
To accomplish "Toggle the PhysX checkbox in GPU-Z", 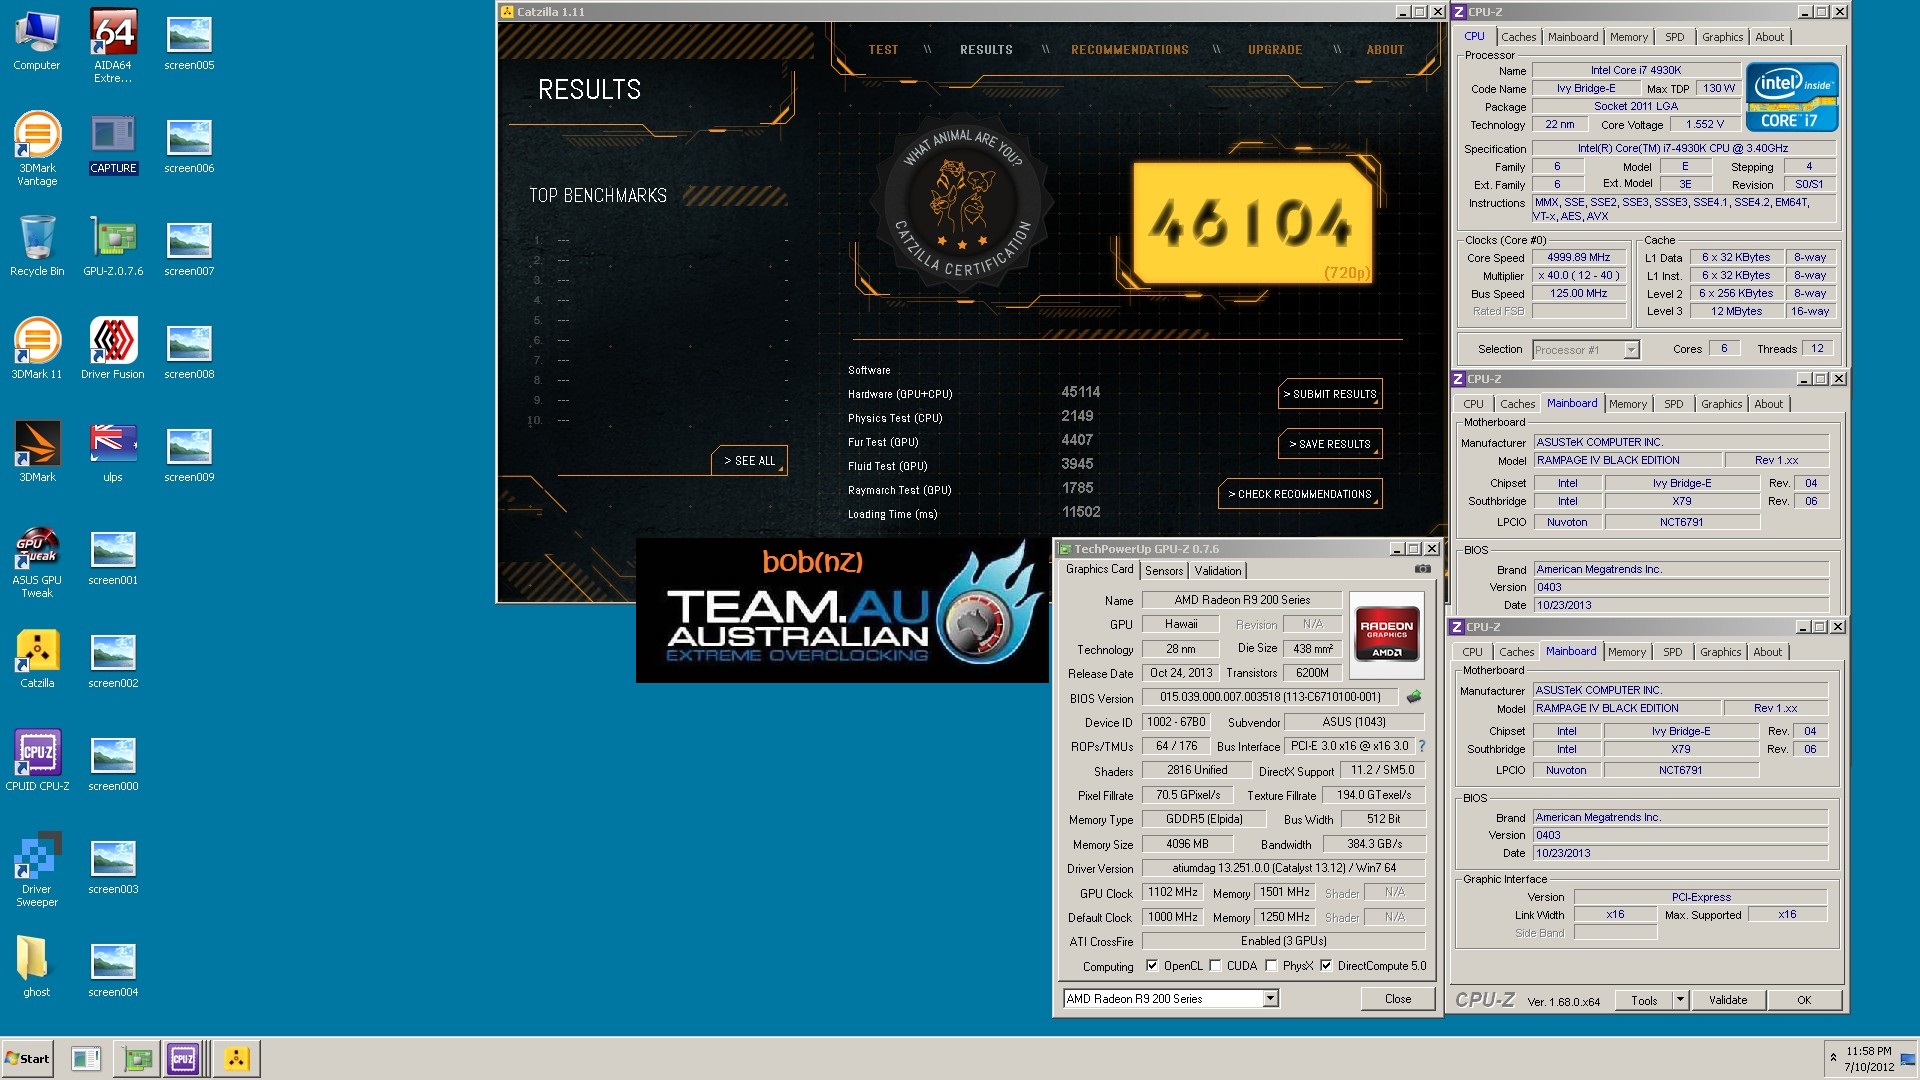I will 1271,966.
